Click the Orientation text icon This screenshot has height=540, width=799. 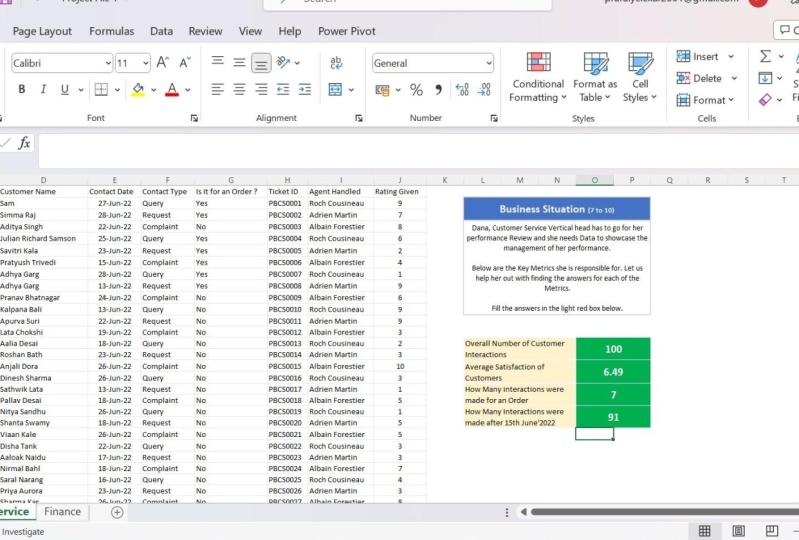(283, 63)
